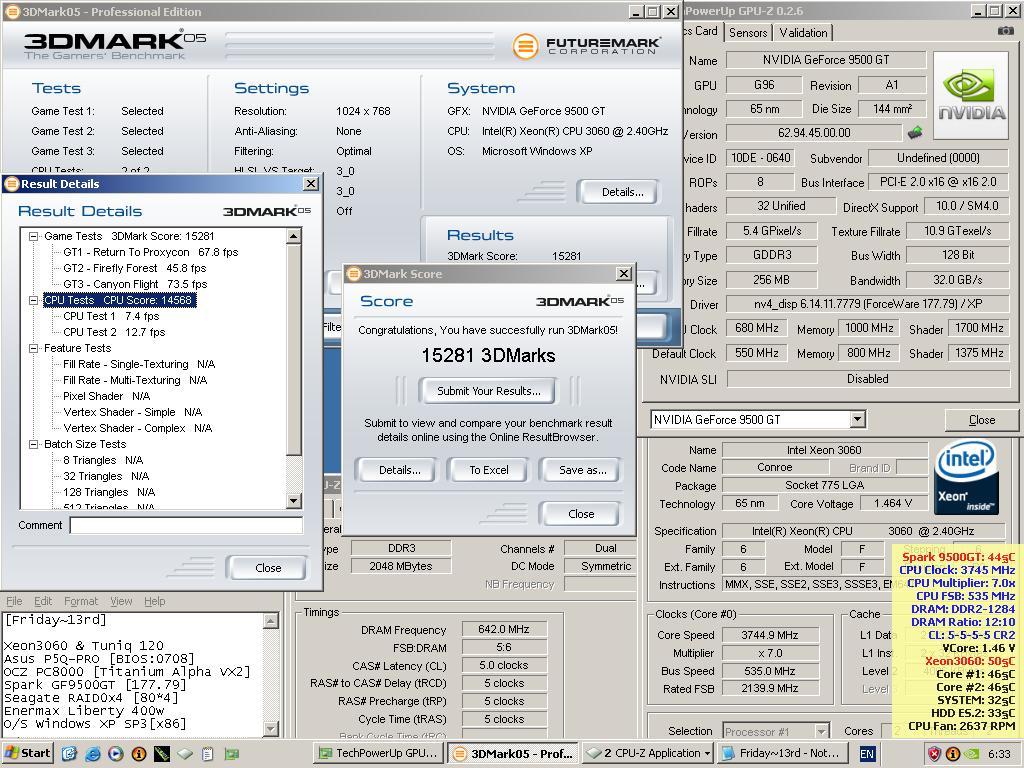Viewport: 1024px width, 768px height.
Task: Select GT2 - Firefly Forest row
Action: point(135,268)
